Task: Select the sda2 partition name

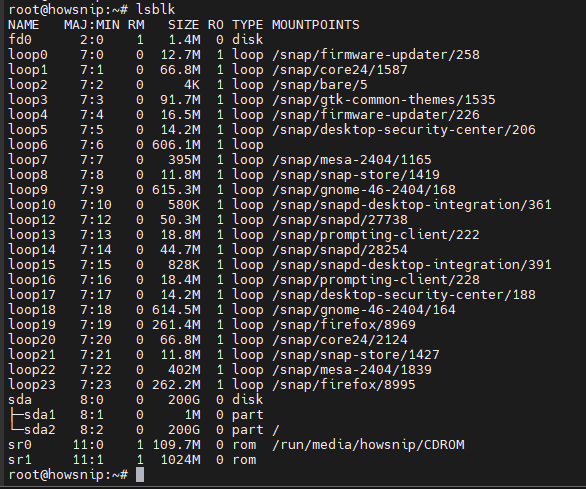Action: [40, 430]
